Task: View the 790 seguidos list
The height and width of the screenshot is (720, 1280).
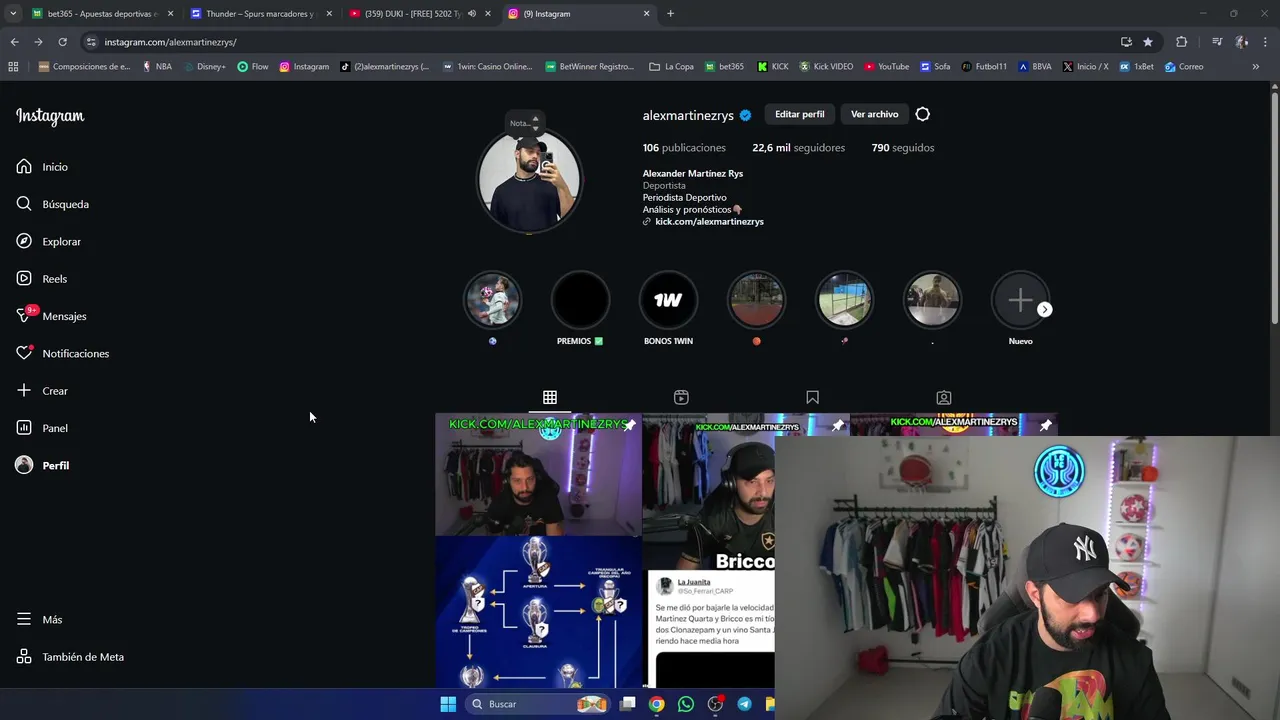Action: coord(902,148)
